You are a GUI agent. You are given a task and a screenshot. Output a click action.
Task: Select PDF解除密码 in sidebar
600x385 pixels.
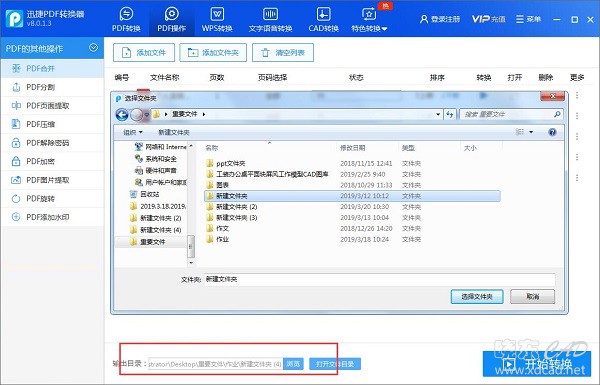[x=52, y=143]
